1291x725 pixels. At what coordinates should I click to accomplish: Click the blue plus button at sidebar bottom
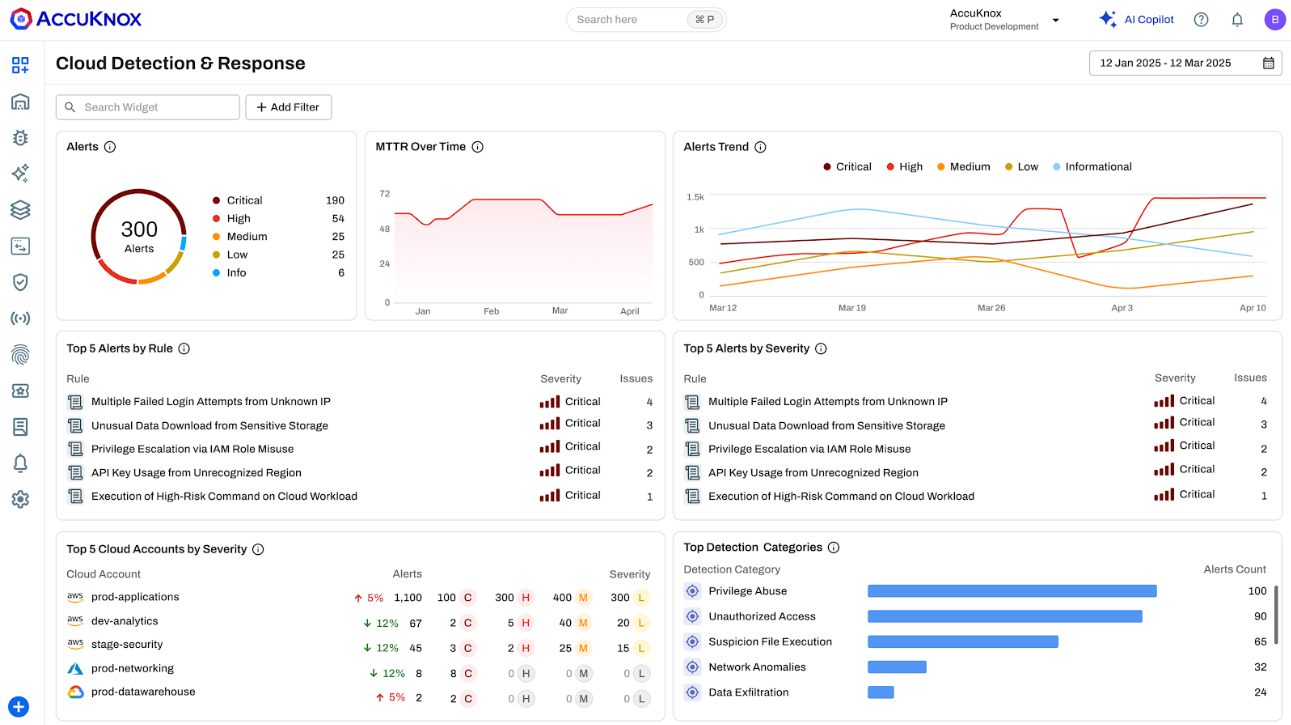point(19,706)
